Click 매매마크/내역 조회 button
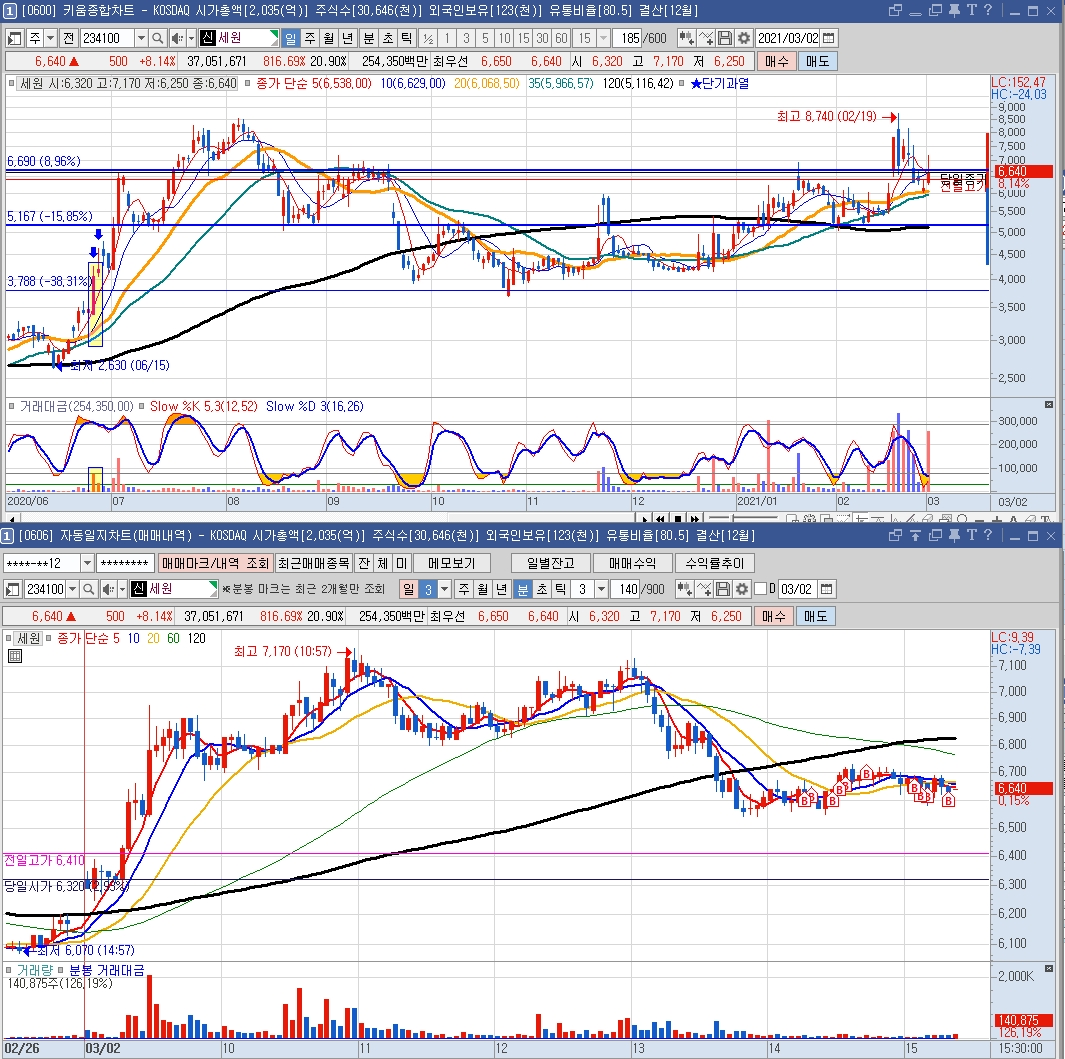1065x1059 pixels. (x=215, y=563)
